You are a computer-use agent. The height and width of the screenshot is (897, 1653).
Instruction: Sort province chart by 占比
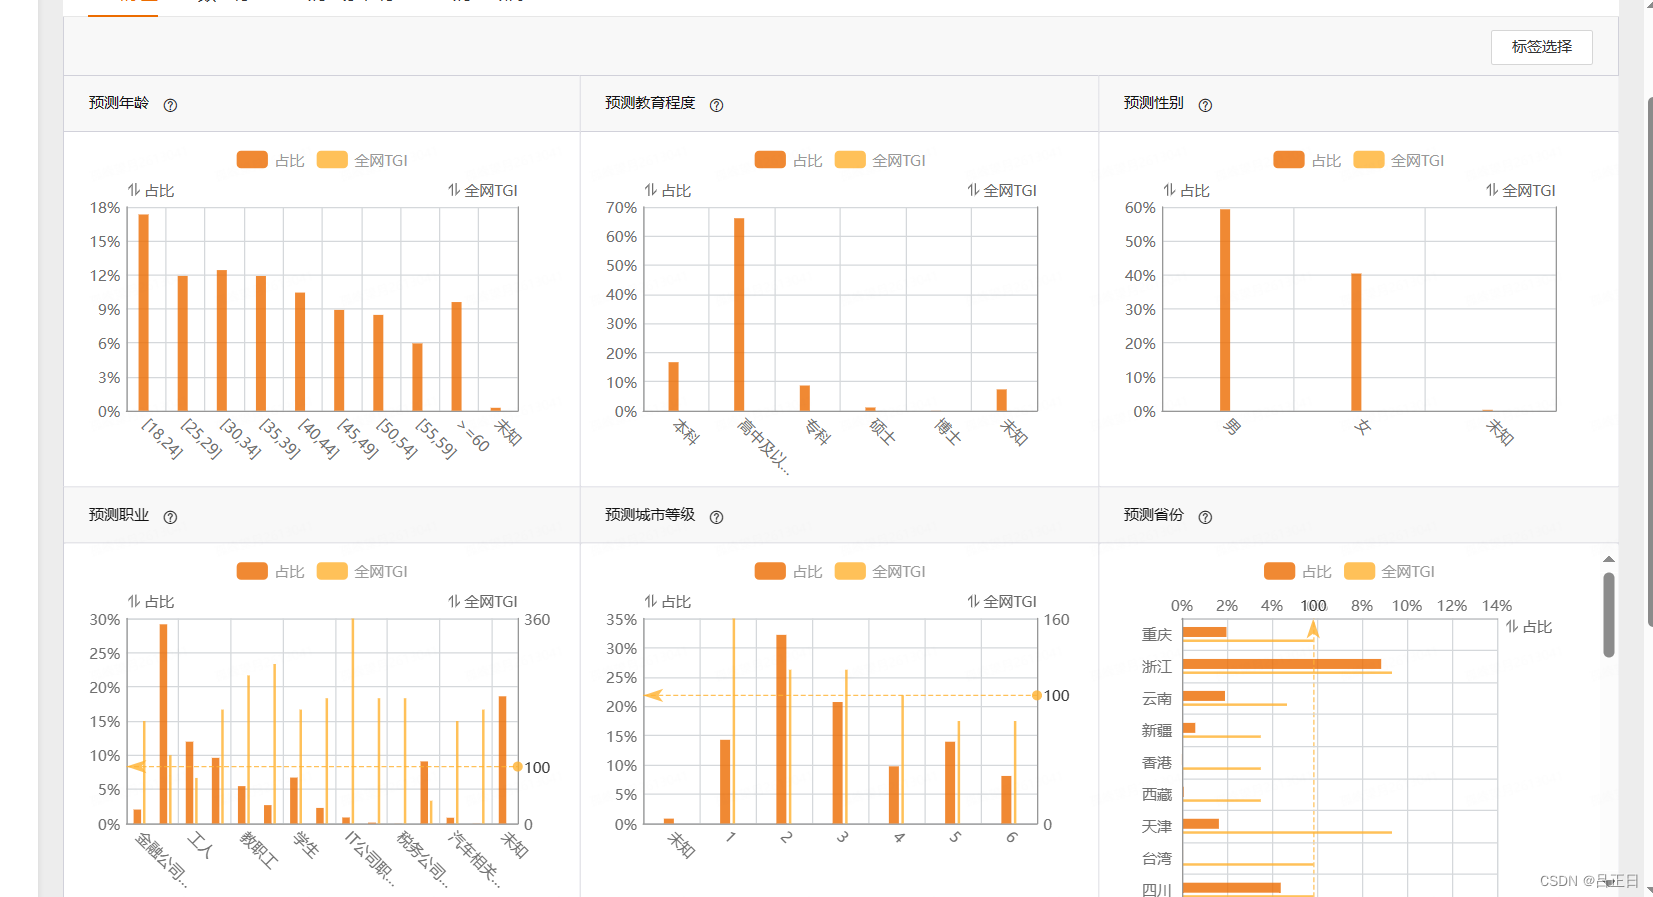[x=1529, y=627]
